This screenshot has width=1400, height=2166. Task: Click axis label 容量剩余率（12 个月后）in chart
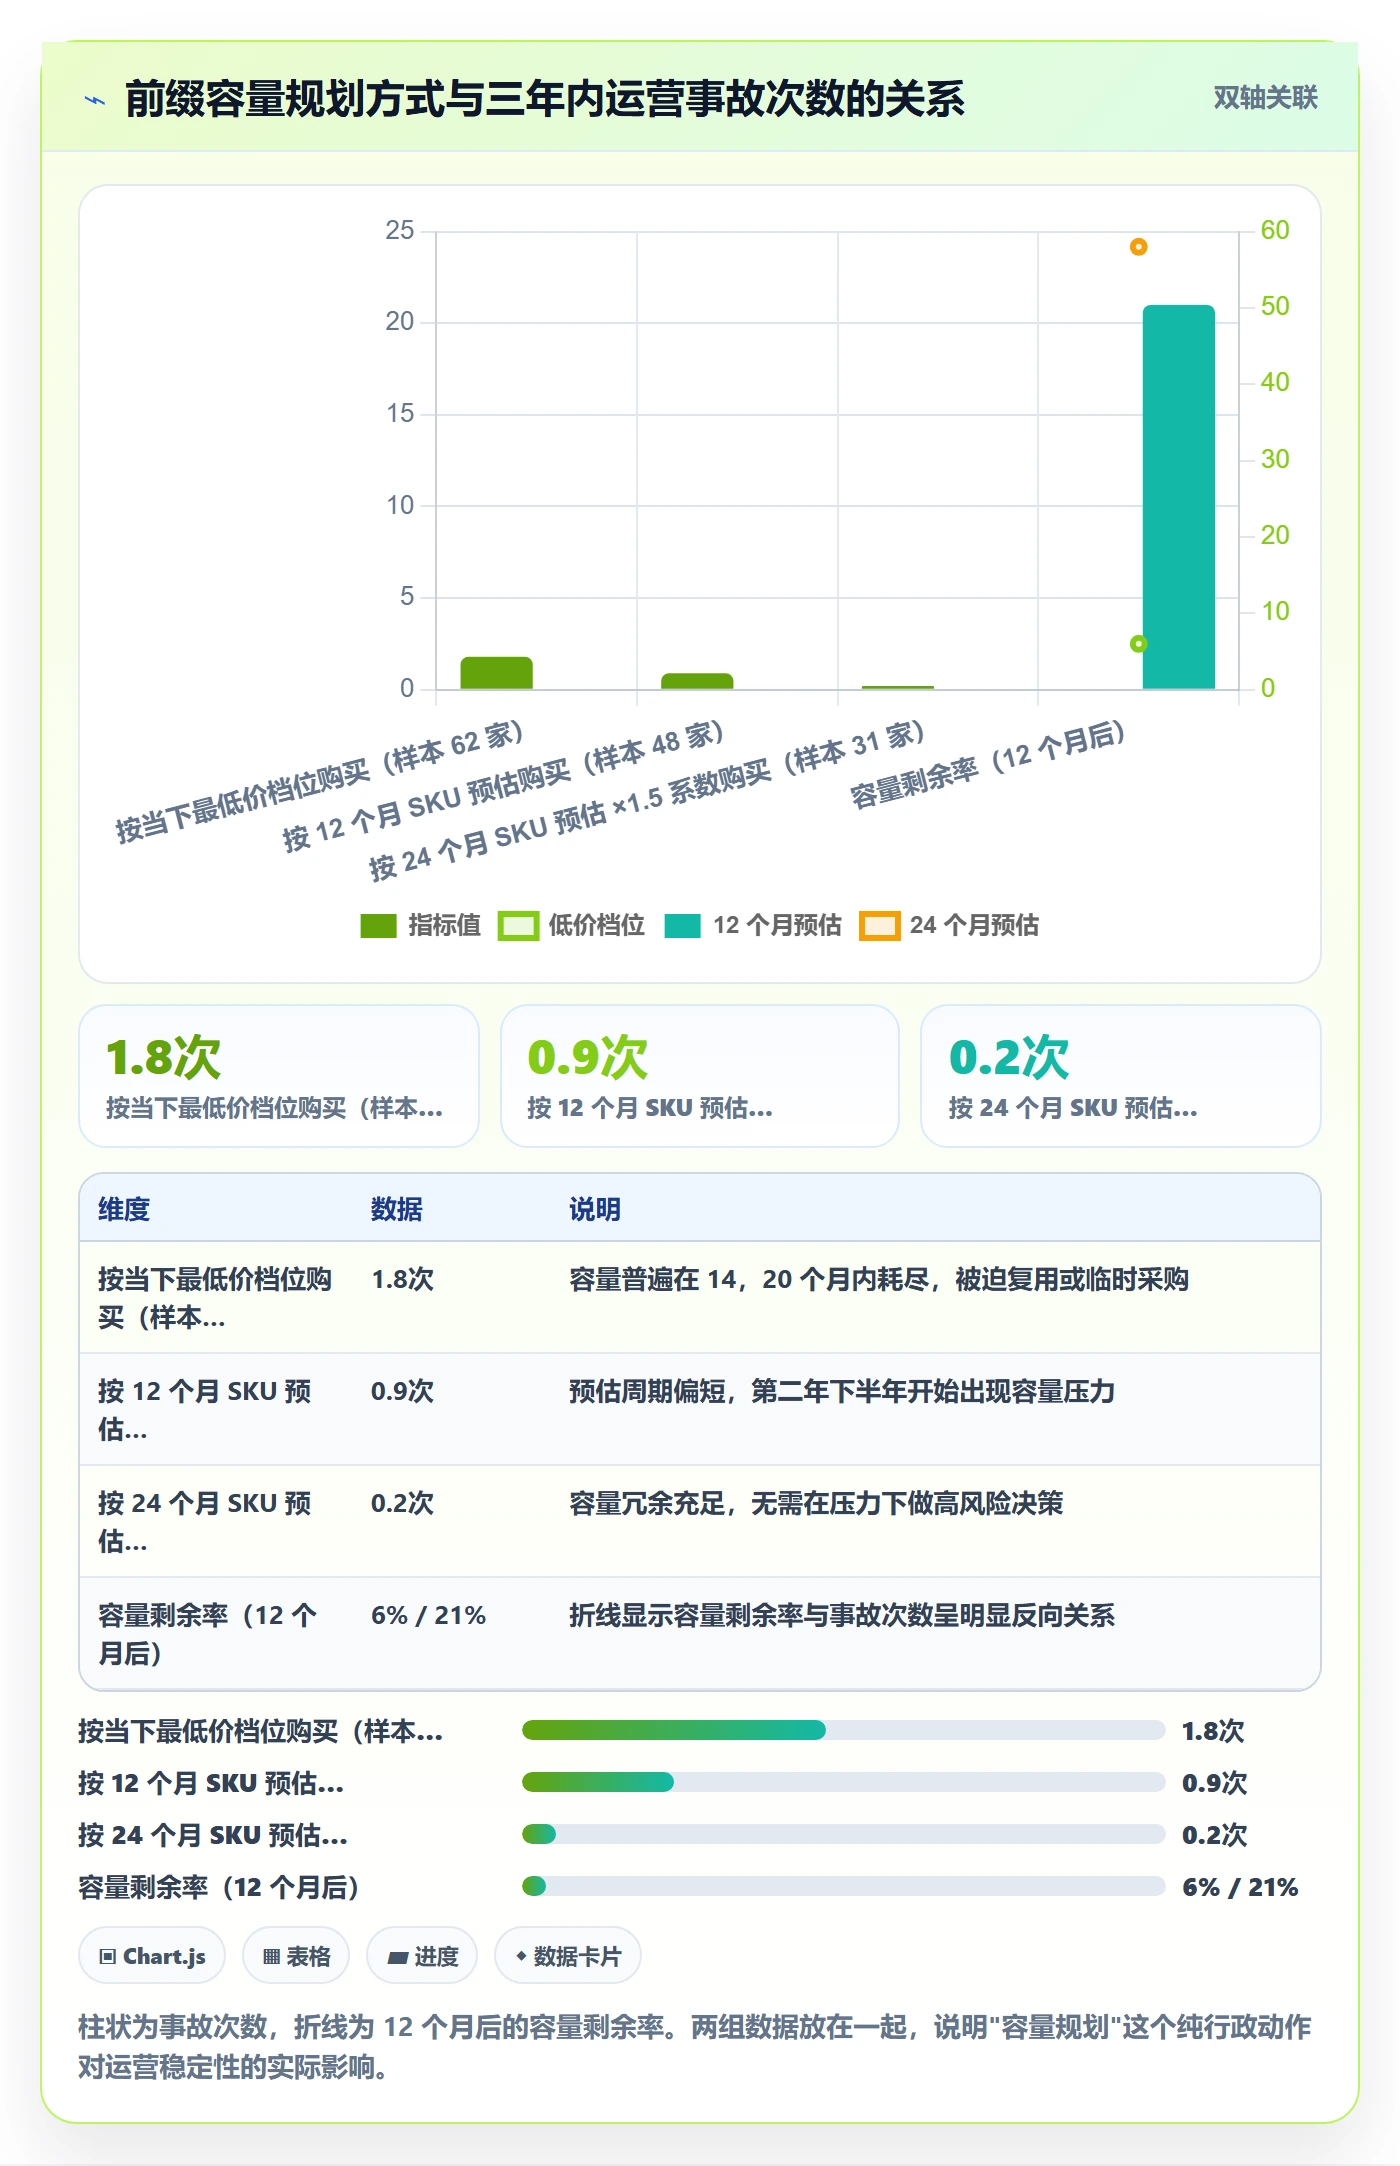pos(988,764)
